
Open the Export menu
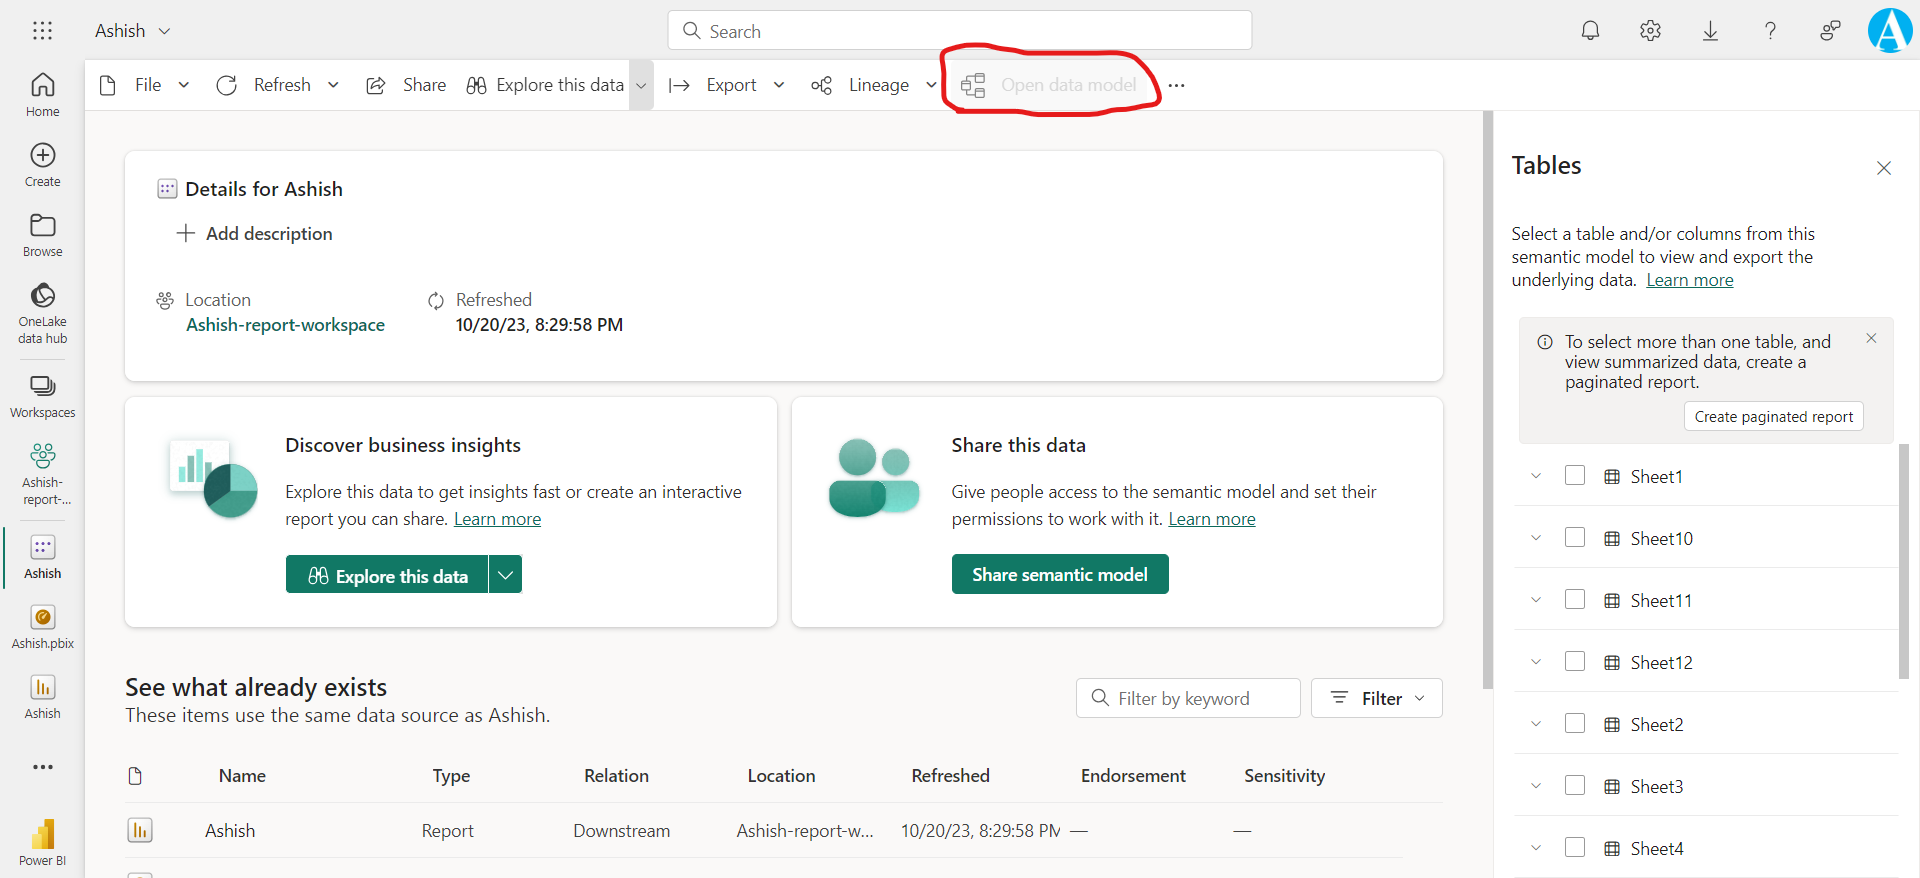731,85
